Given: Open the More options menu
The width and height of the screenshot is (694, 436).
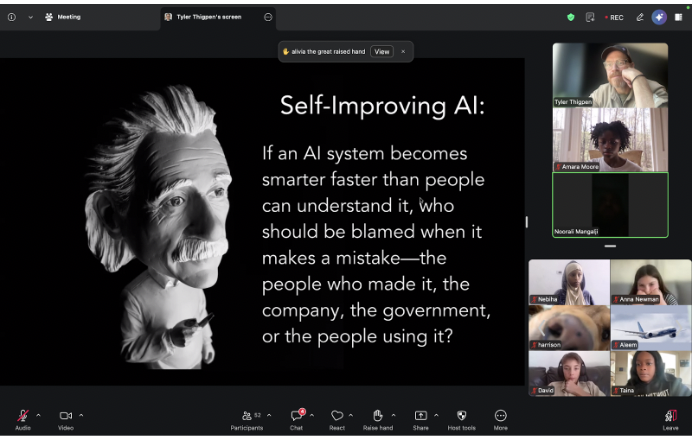Looking at the screenshot, I should tap(501, 419).
